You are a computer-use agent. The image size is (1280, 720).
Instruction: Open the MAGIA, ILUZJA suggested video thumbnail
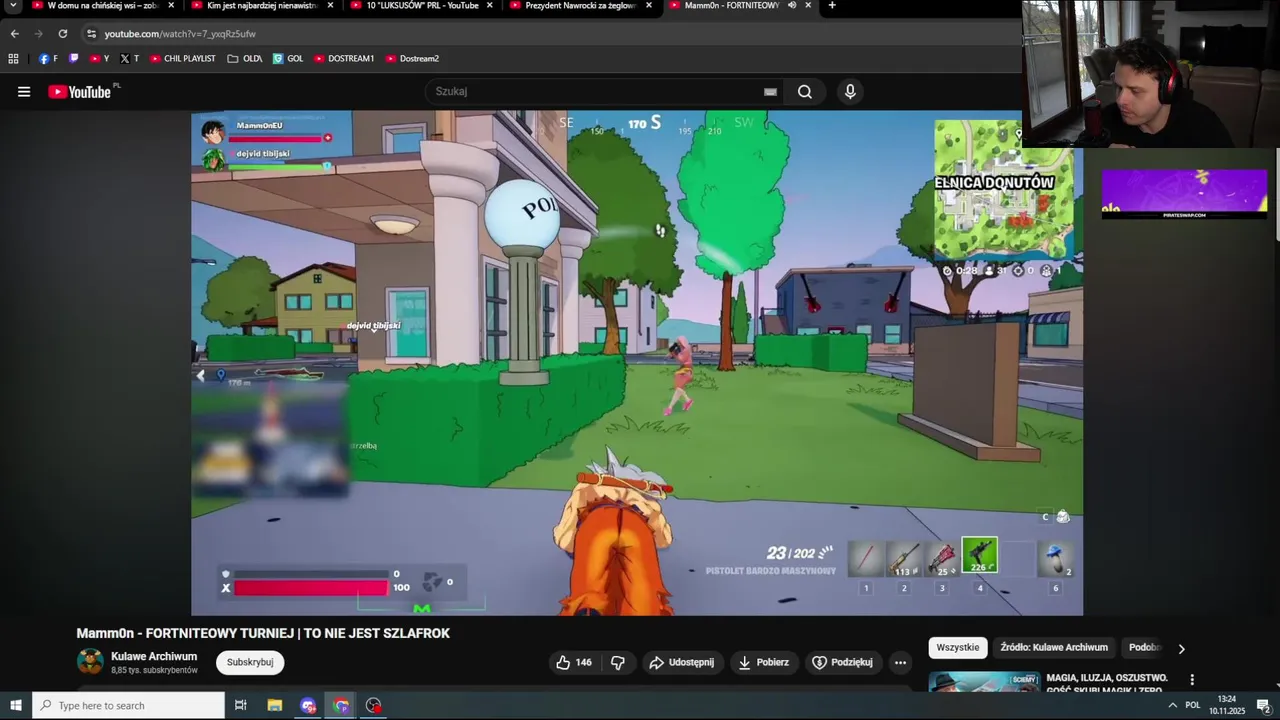tap(984, 682)
